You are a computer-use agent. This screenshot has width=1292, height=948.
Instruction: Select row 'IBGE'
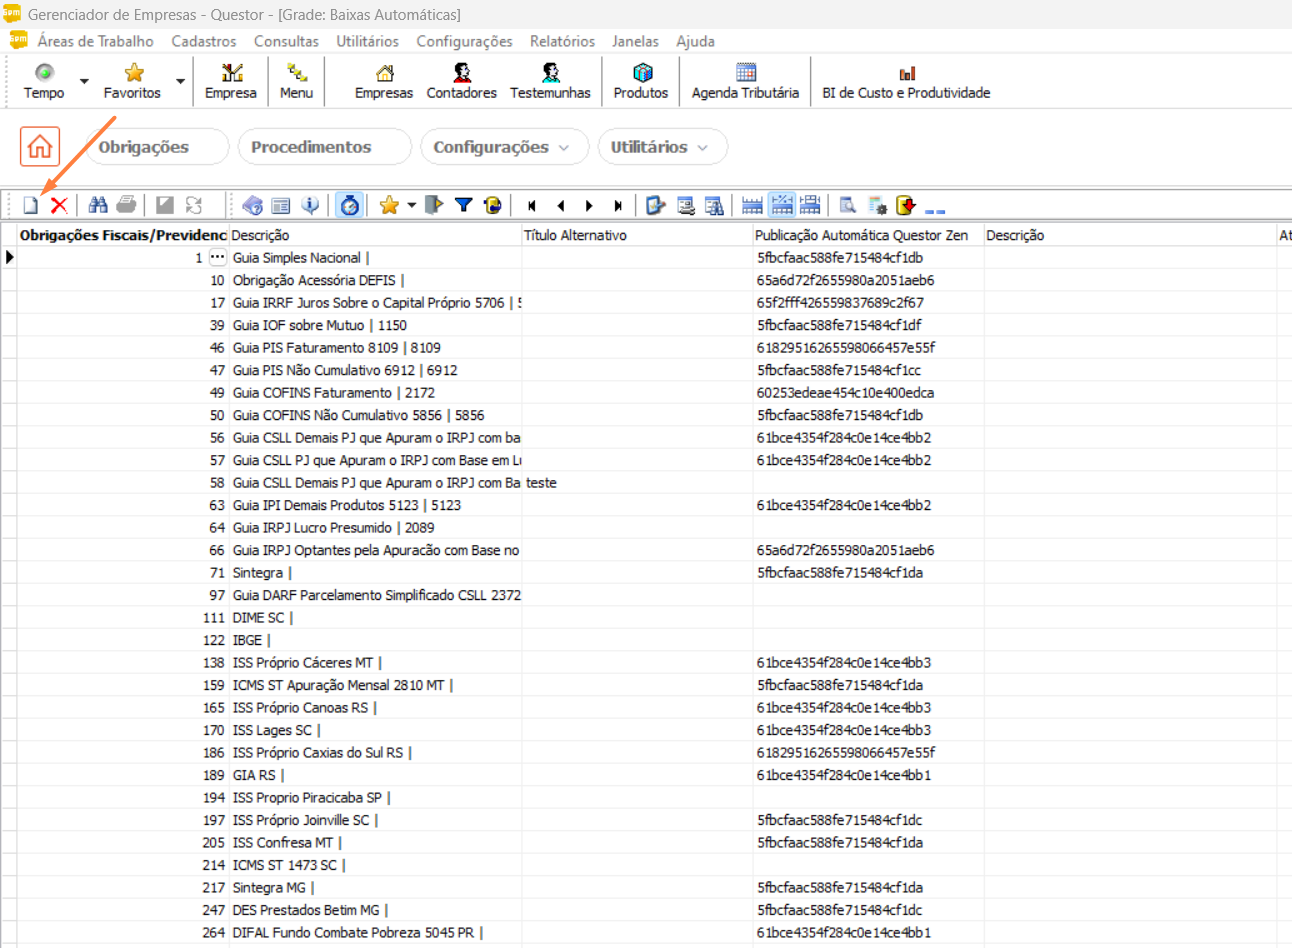646,640
